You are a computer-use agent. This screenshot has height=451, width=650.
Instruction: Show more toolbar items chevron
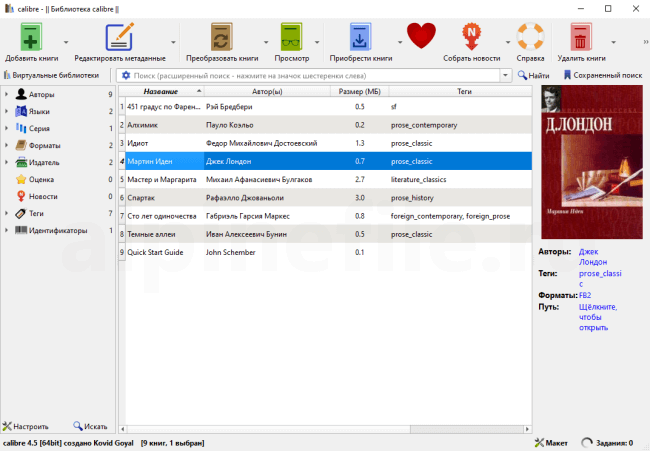click(x=645, y=42)
